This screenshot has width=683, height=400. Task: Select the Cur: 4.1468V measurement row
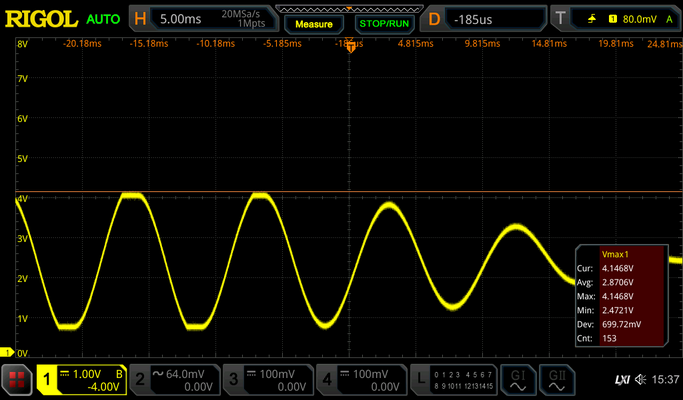621,268
